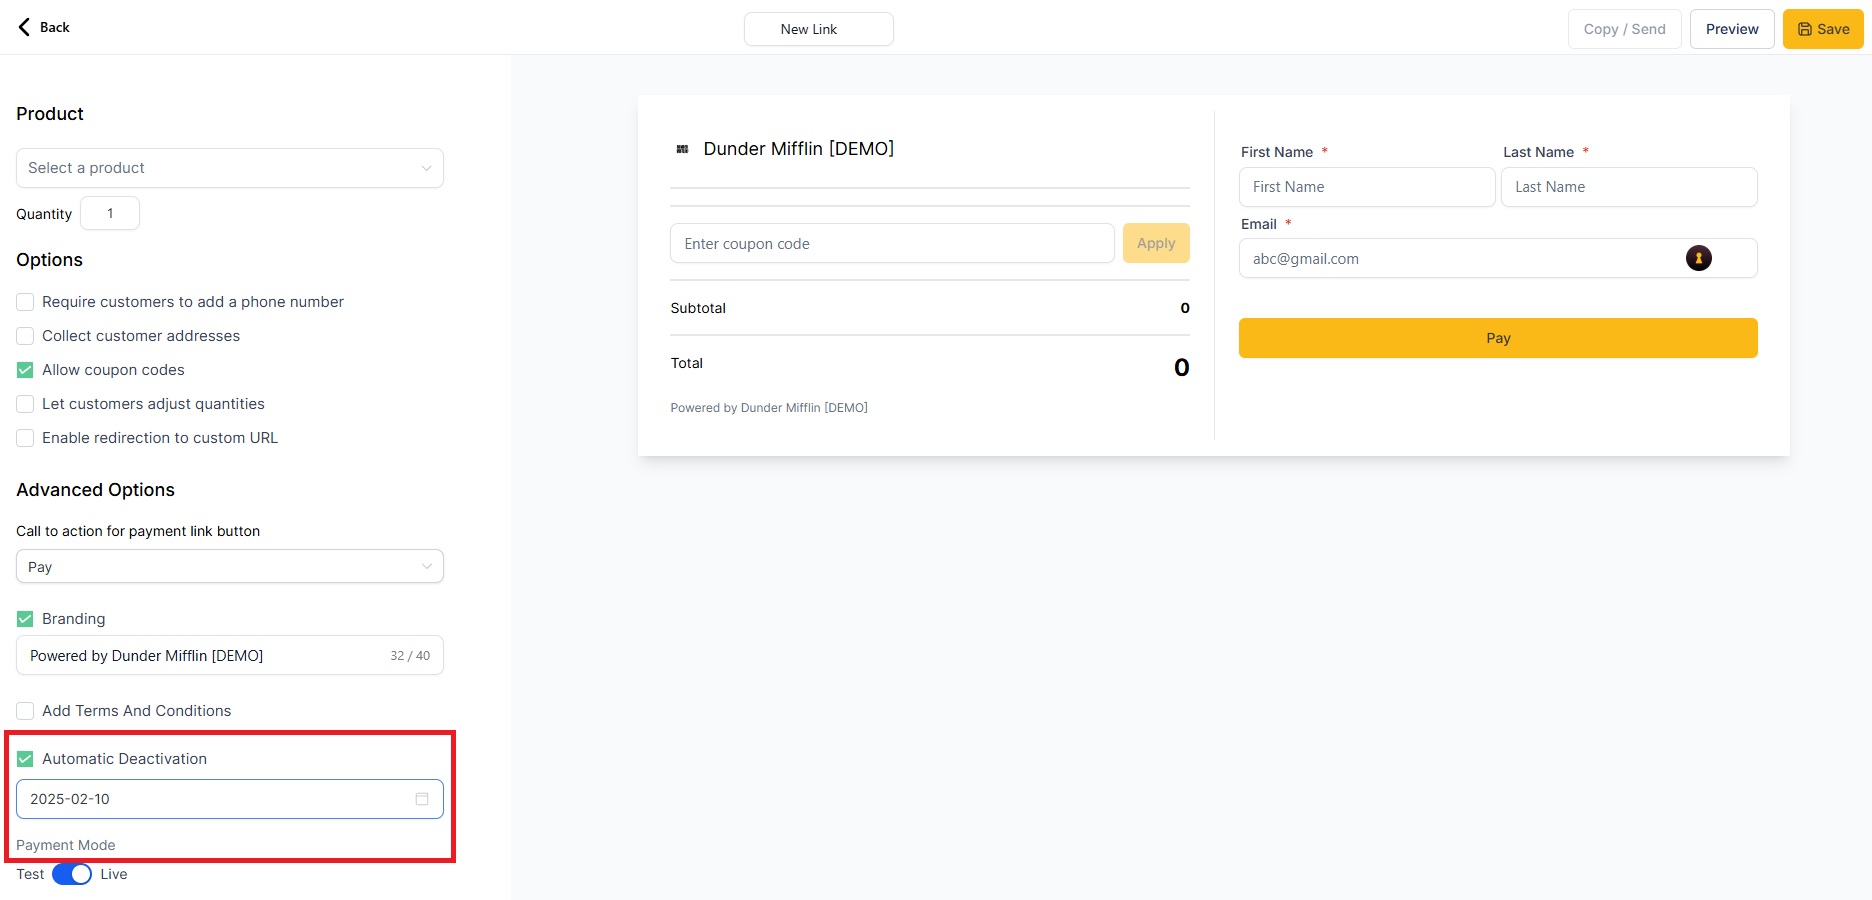Image resolution: width=1872 pixels, height=900 pixels.
Task: Open the Select a product dropdown
Action: pos(230,168)
